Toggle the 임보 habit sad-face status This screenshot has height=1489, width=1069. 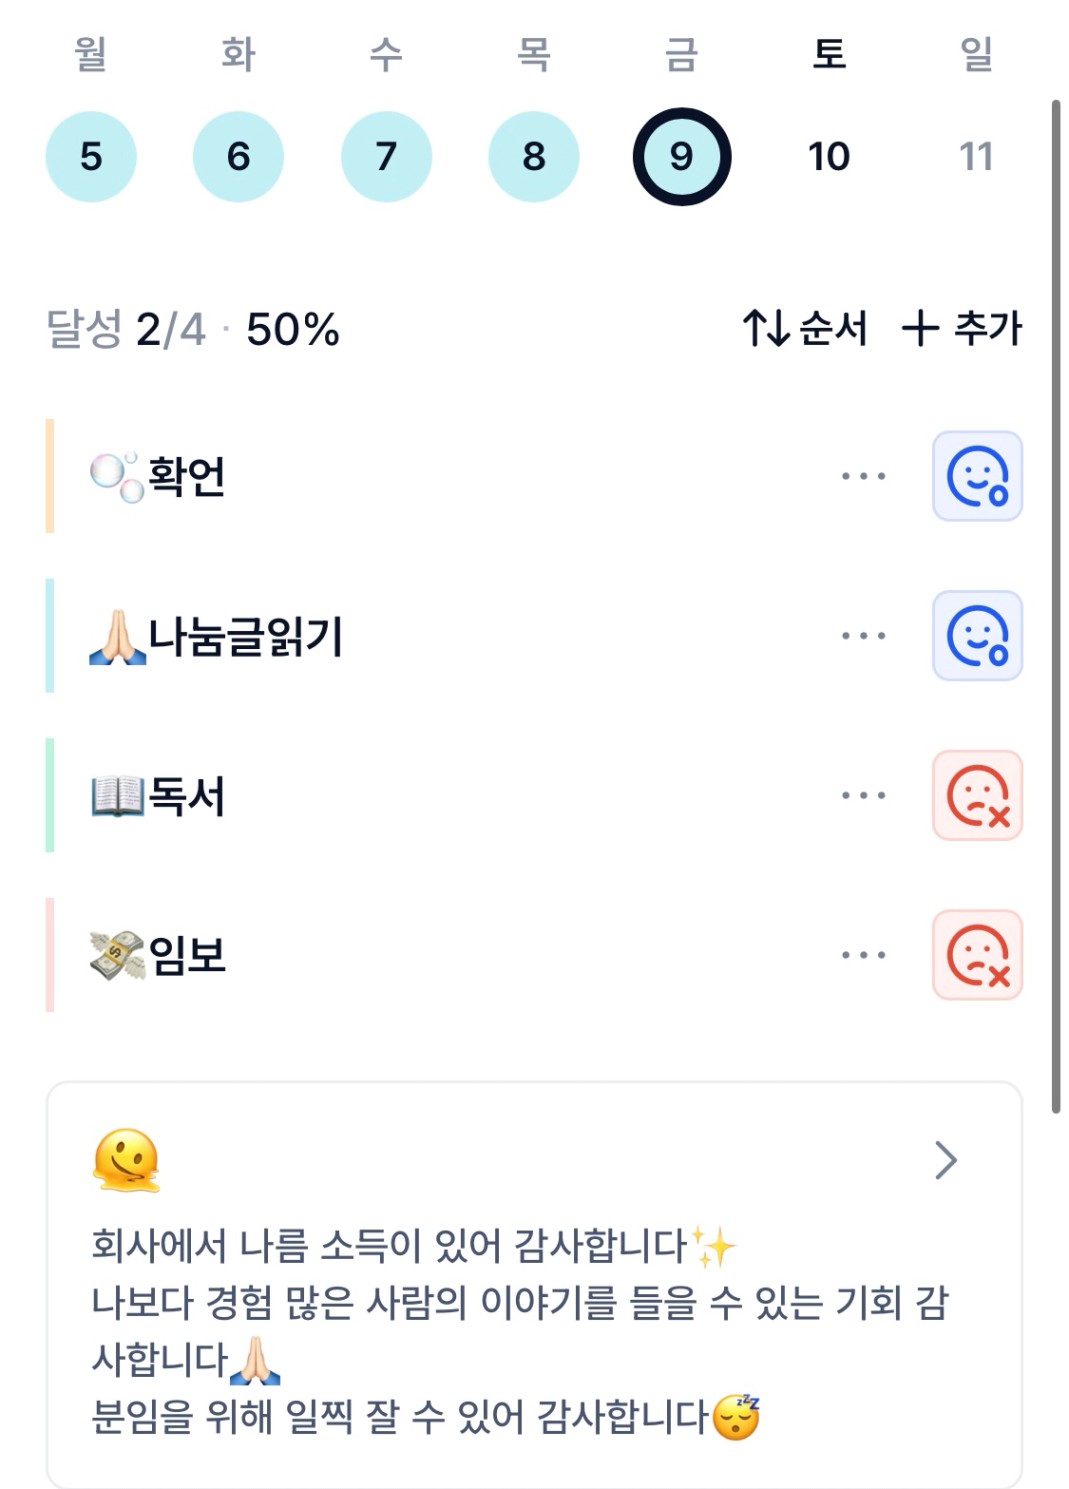tap(977, 955)
